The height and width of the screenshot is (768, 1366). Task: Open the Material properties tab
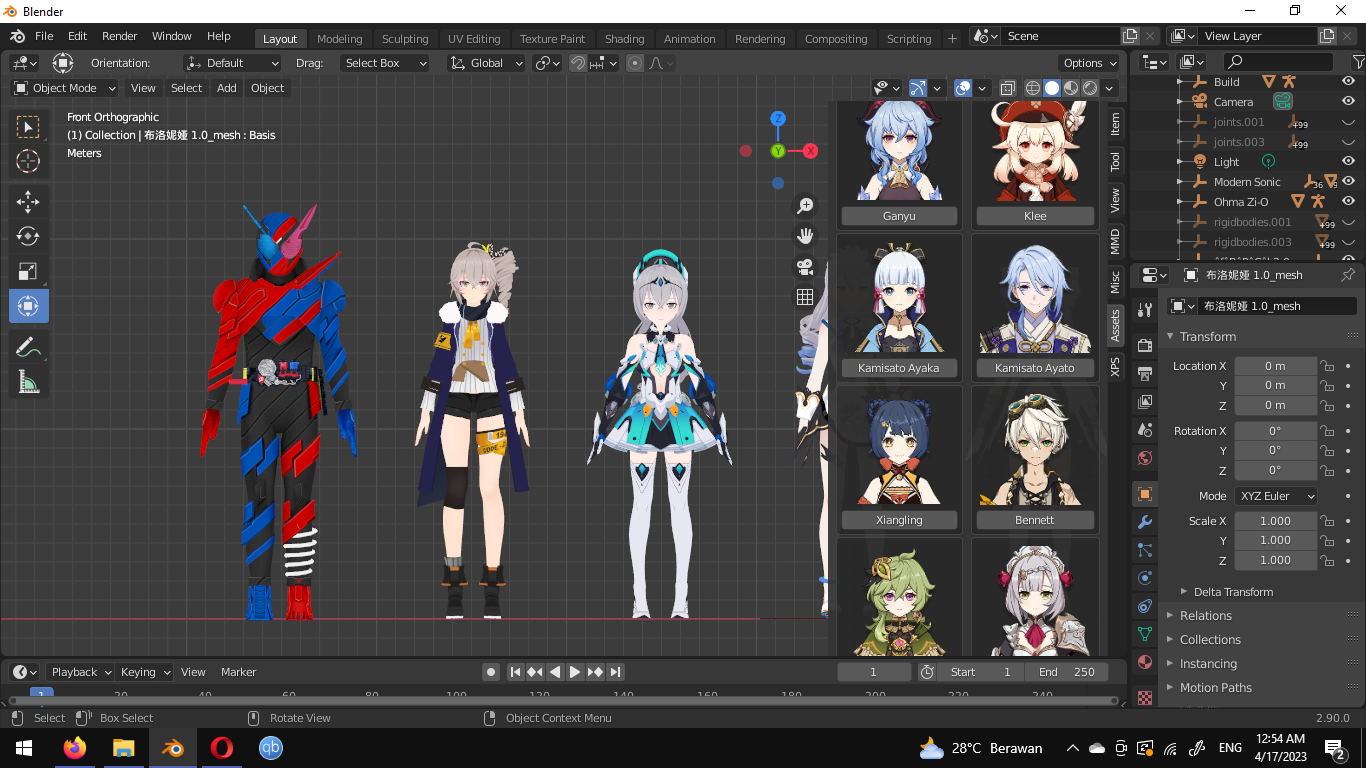click(1144, 661)
